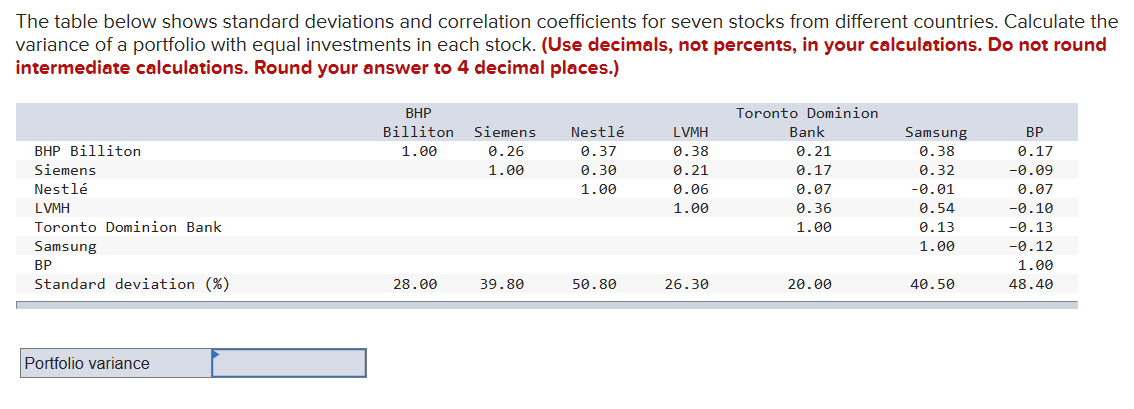The width and height of the screenshot is (1134, 409).
Task: Click the BHP Billiton row label
Action: click(88, 152)
